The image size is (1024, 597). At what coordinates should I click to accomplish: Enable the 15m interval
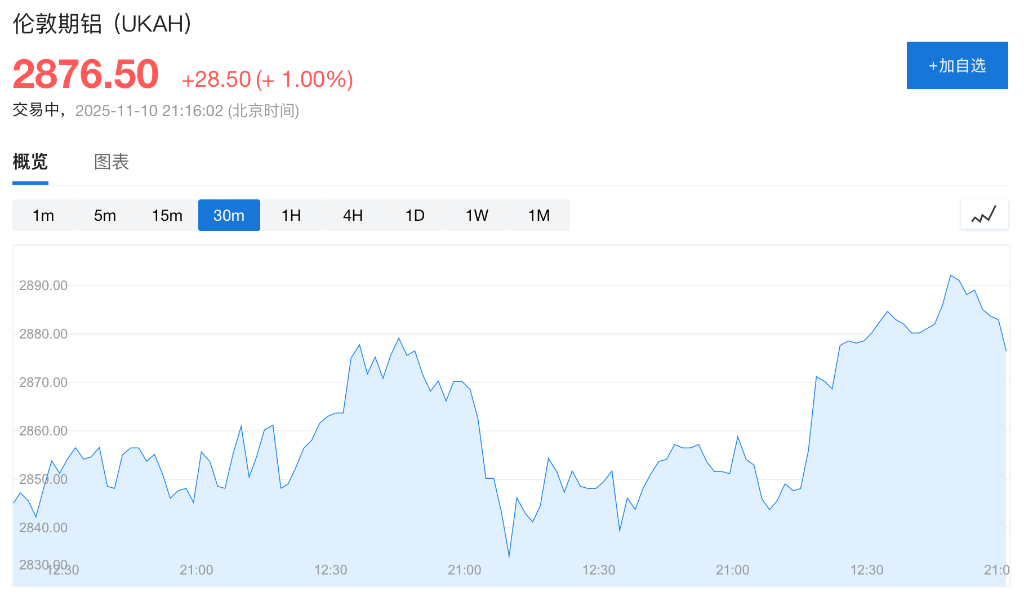167,214
